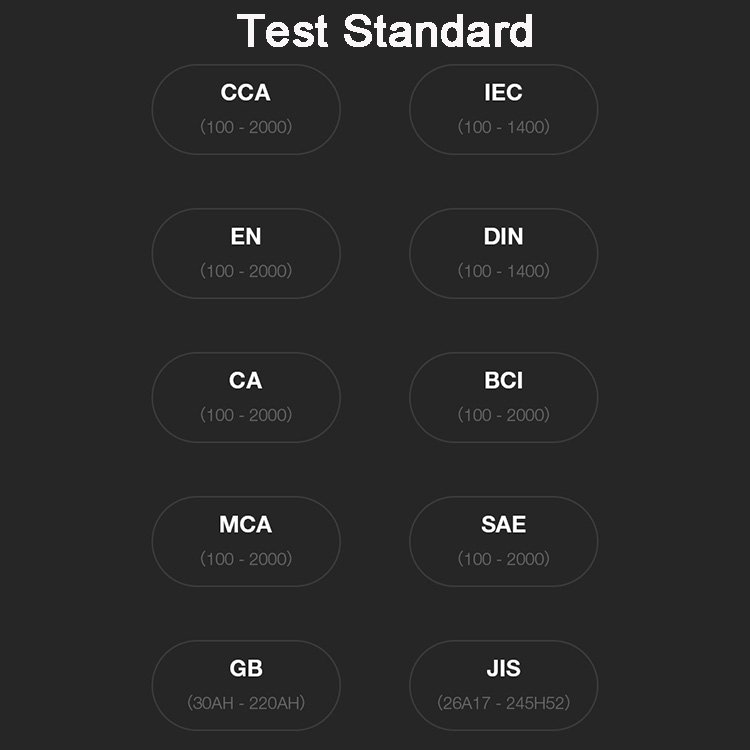750x750 pixels.
Task: Choose the IEC standard option
Action: point(503,110)
